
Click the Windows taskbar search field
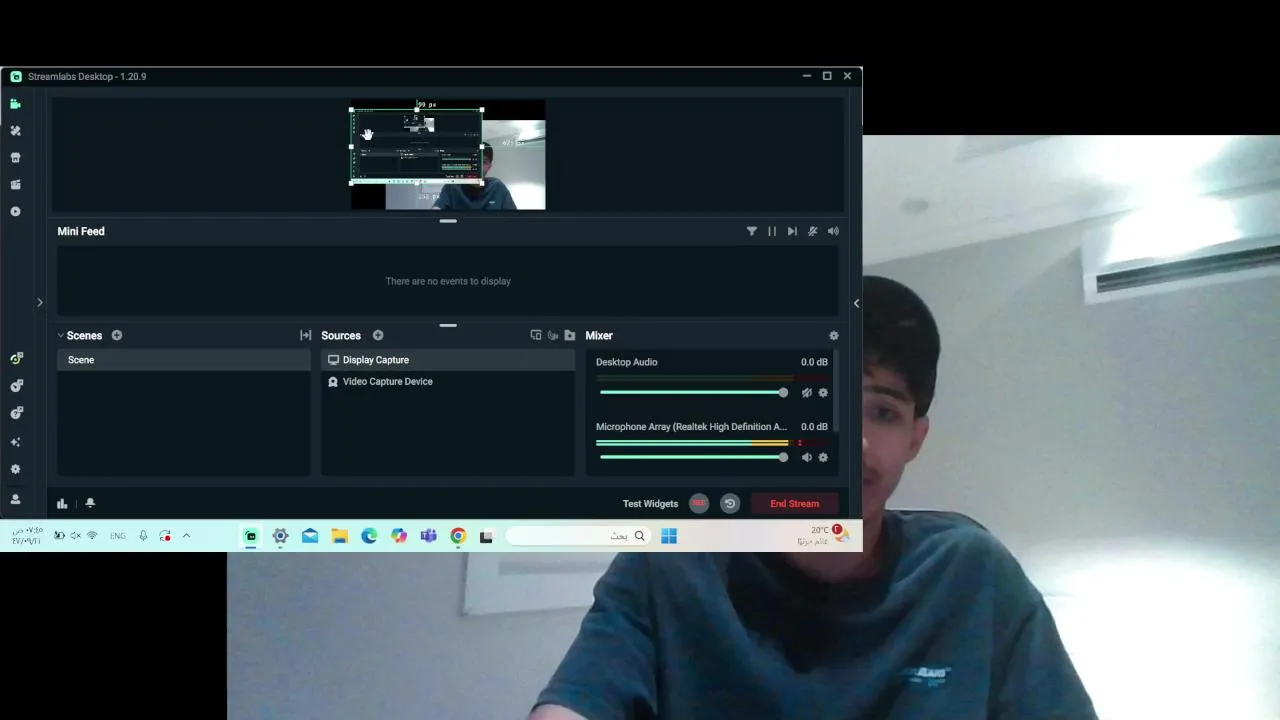coord(578,536)
